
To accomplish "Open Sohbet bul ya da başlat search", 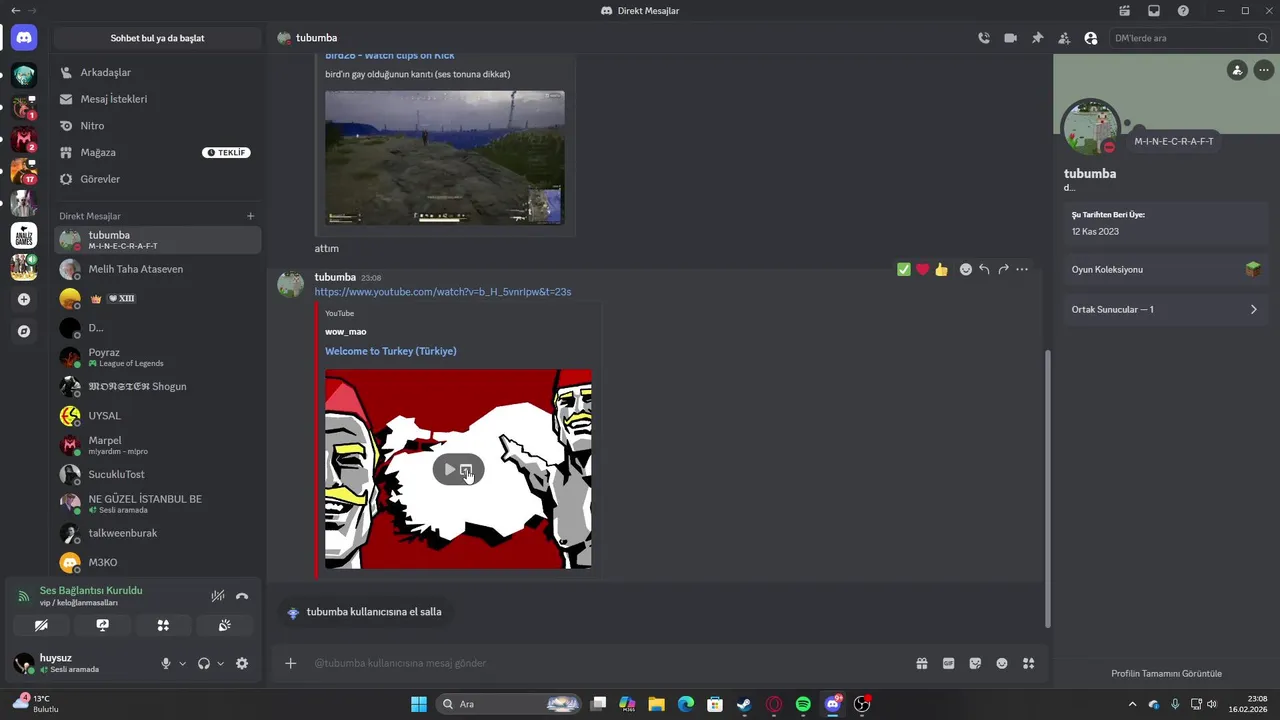I will [x=158, y=38].
